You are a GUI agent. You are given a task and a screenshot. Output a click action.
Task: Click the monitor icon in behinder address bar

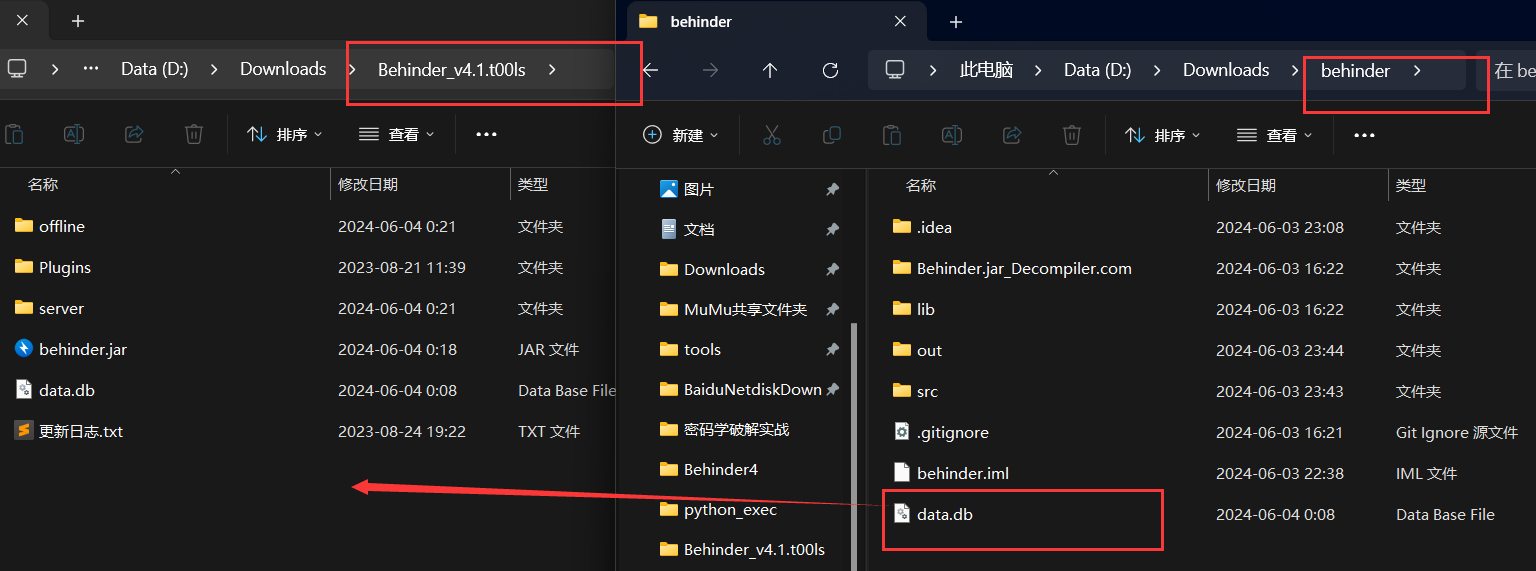tap(895, 70)
